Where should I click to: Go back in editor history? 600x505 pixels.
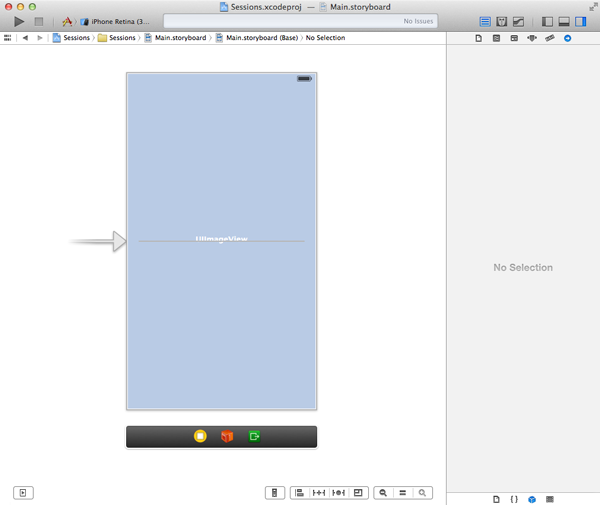pyautogui.click(x=25, y=38)
